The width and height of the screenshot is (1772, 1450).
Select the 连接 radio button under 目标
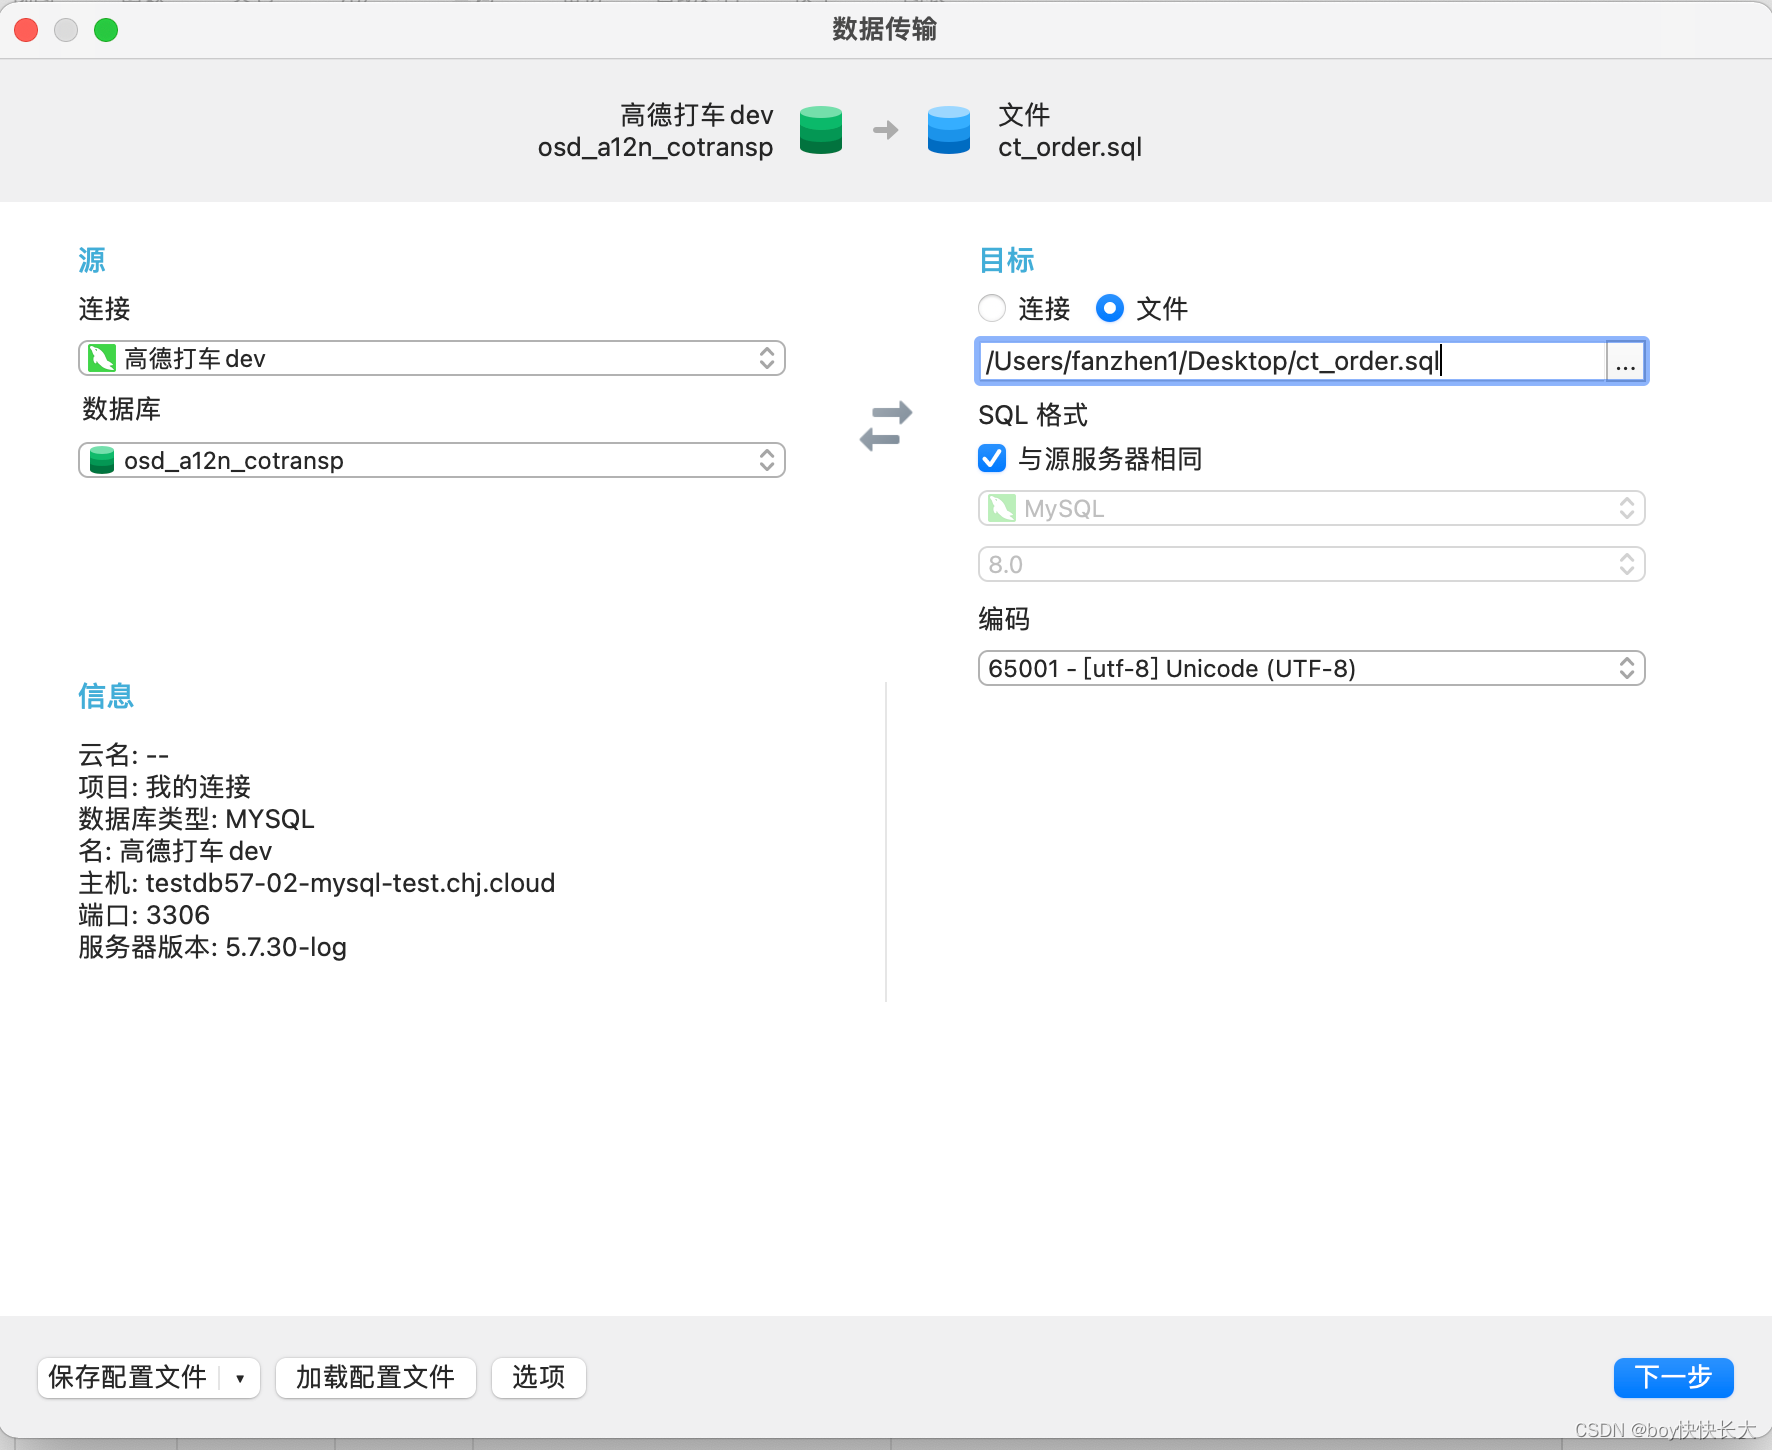pos(992,308)
